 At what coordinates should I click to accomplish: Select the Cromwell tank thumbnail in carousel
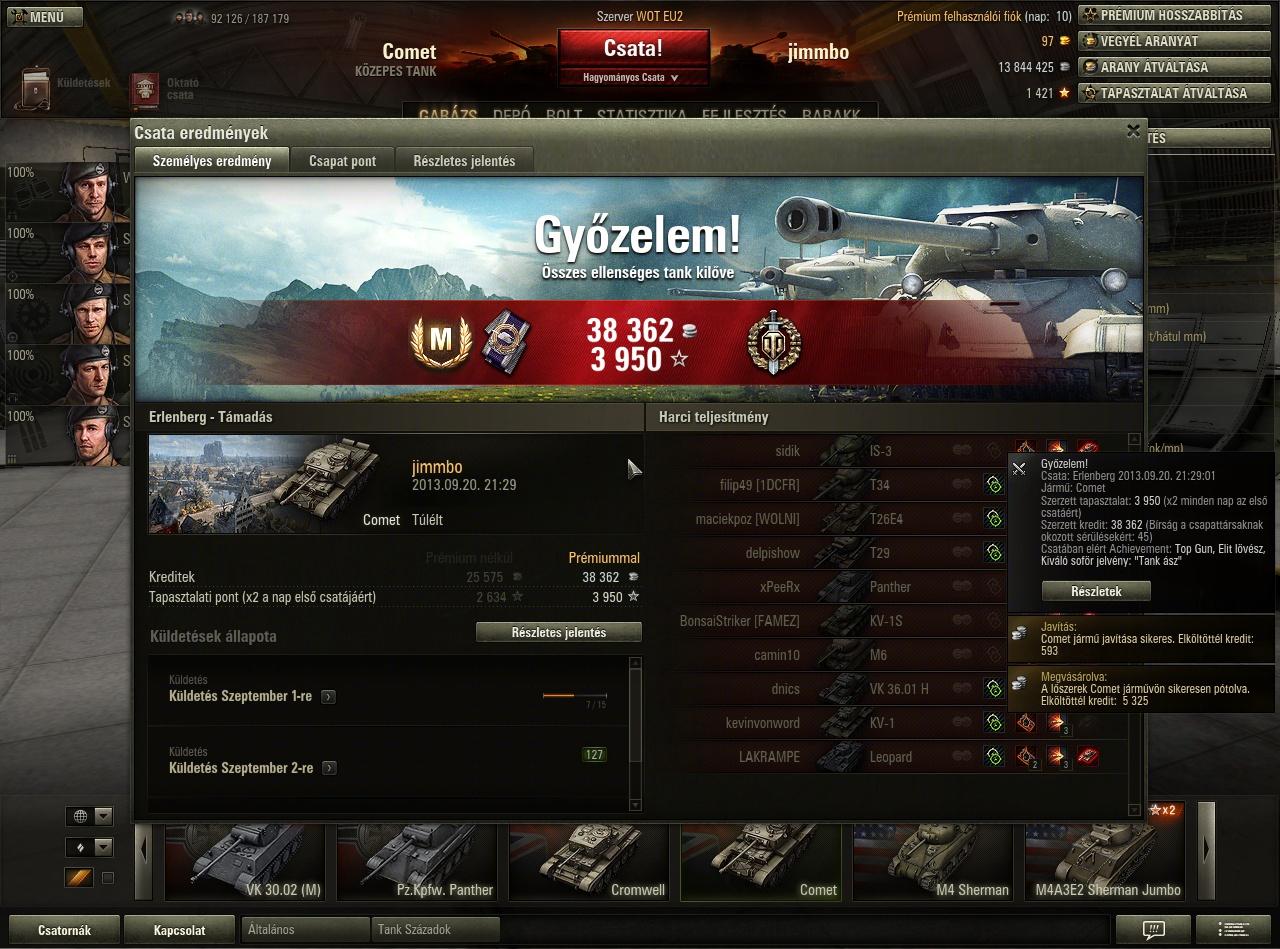pyautogui.click(x=589, y=861)
